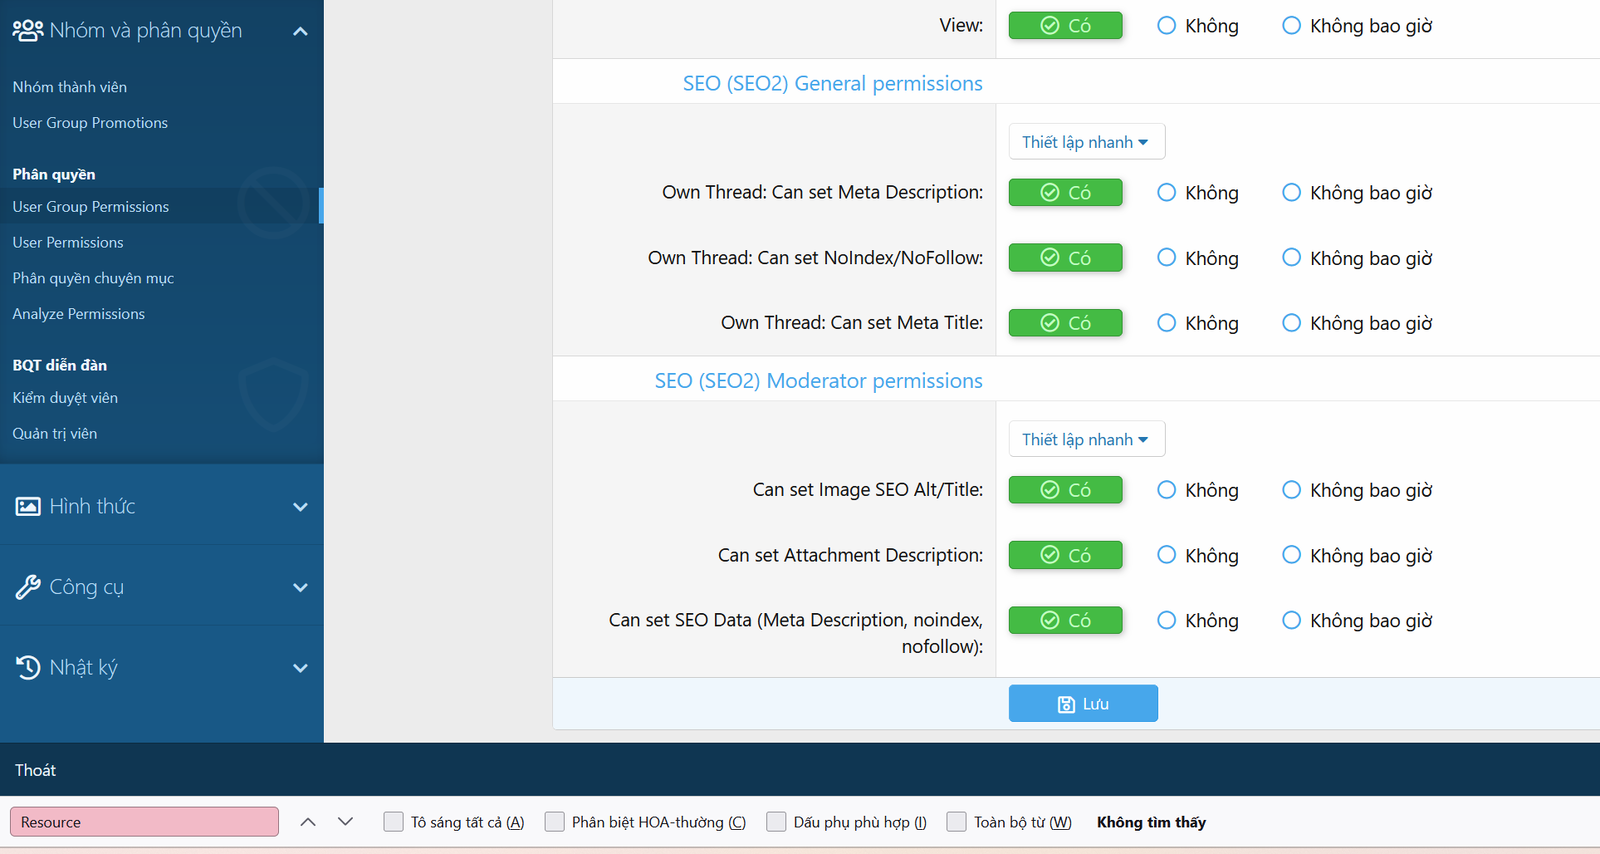Check the Tô sáng tất cả option
The height and width of the screenshot is (854, 1600).
point(394,822)
